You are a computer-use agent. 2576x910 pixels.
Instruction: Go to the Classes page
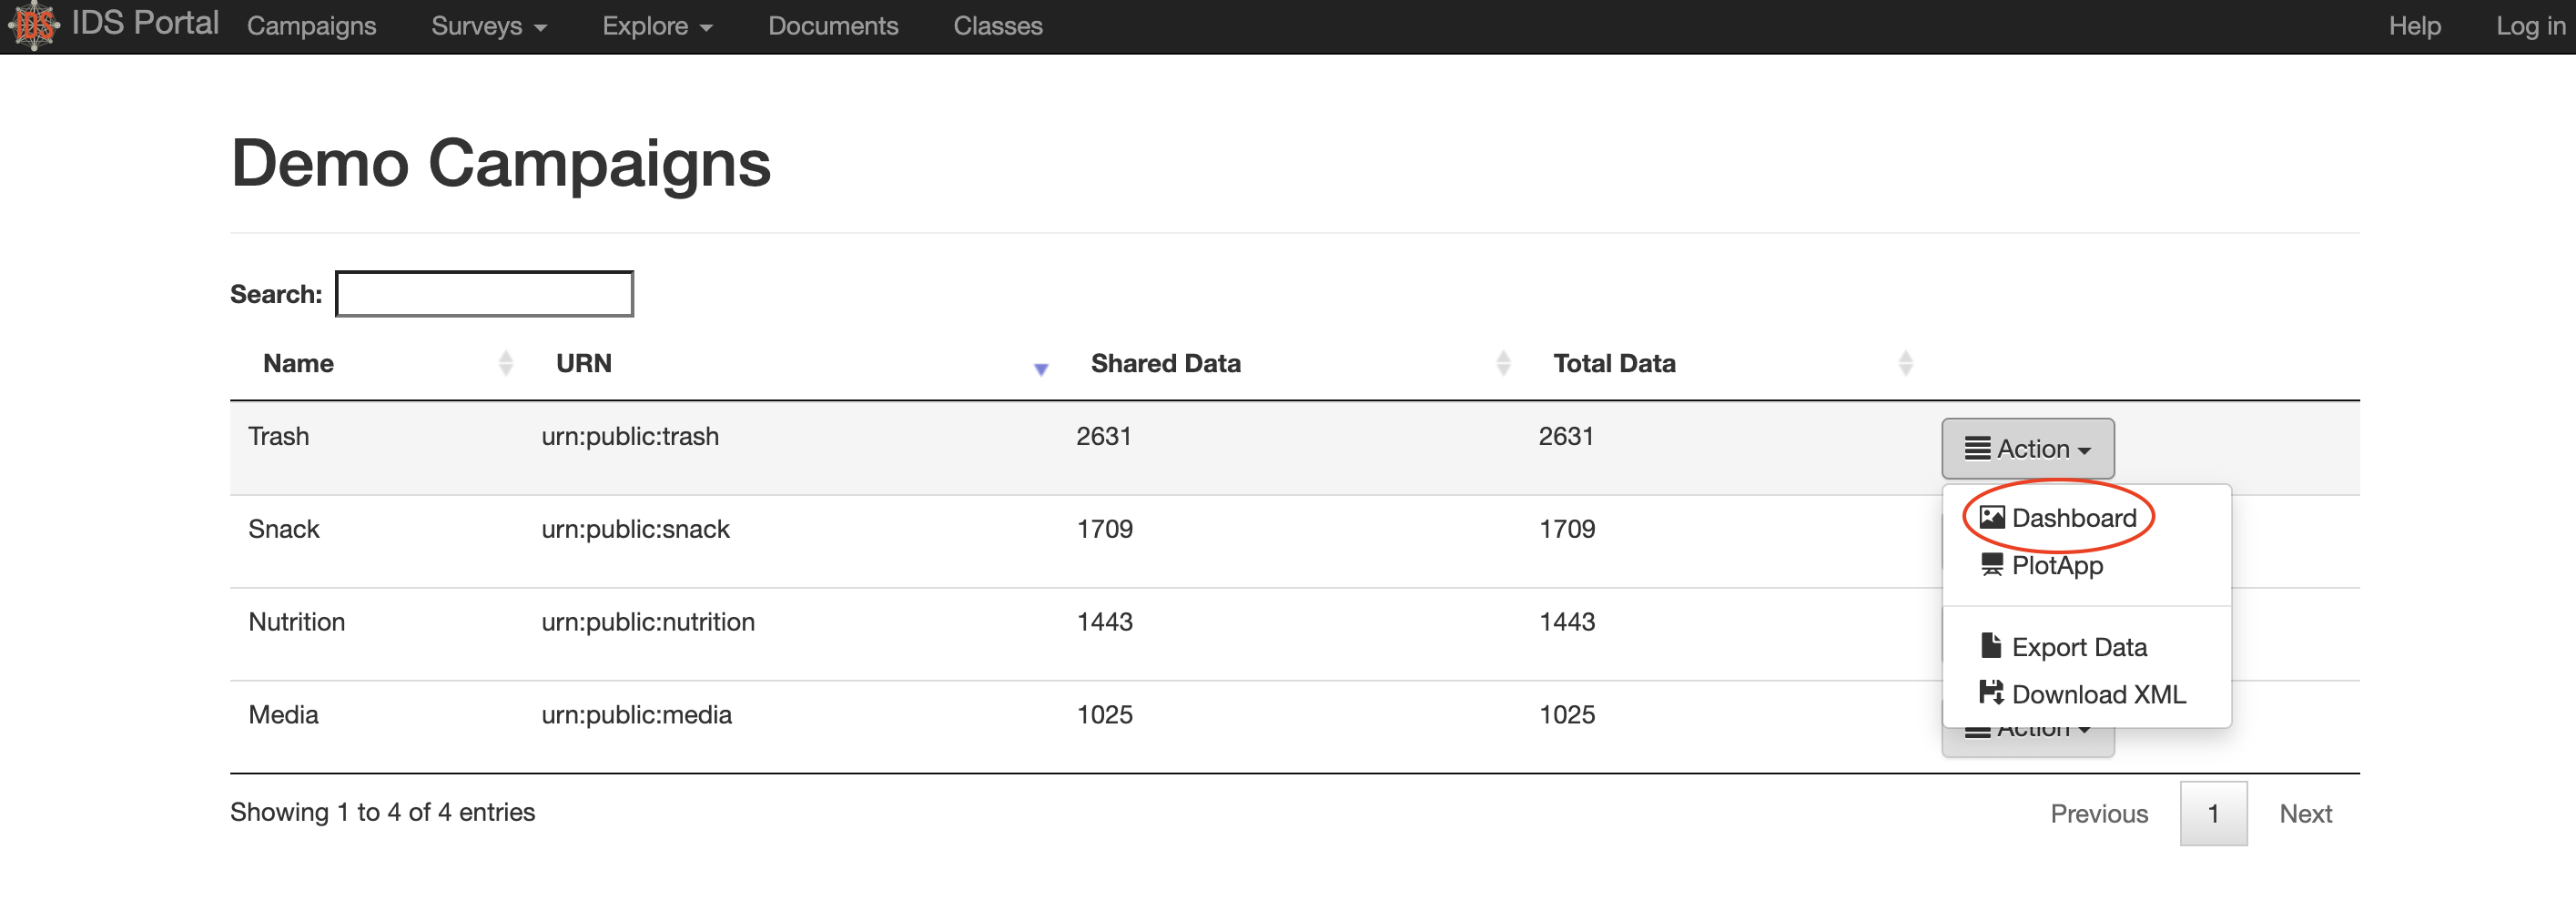[997, 26]
